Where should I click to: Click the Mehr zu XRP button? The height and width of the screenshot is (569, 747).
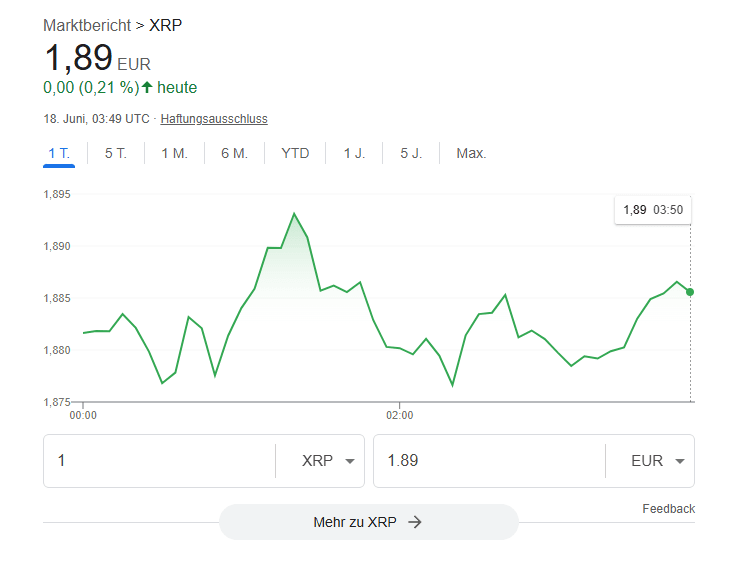(368, 522)
